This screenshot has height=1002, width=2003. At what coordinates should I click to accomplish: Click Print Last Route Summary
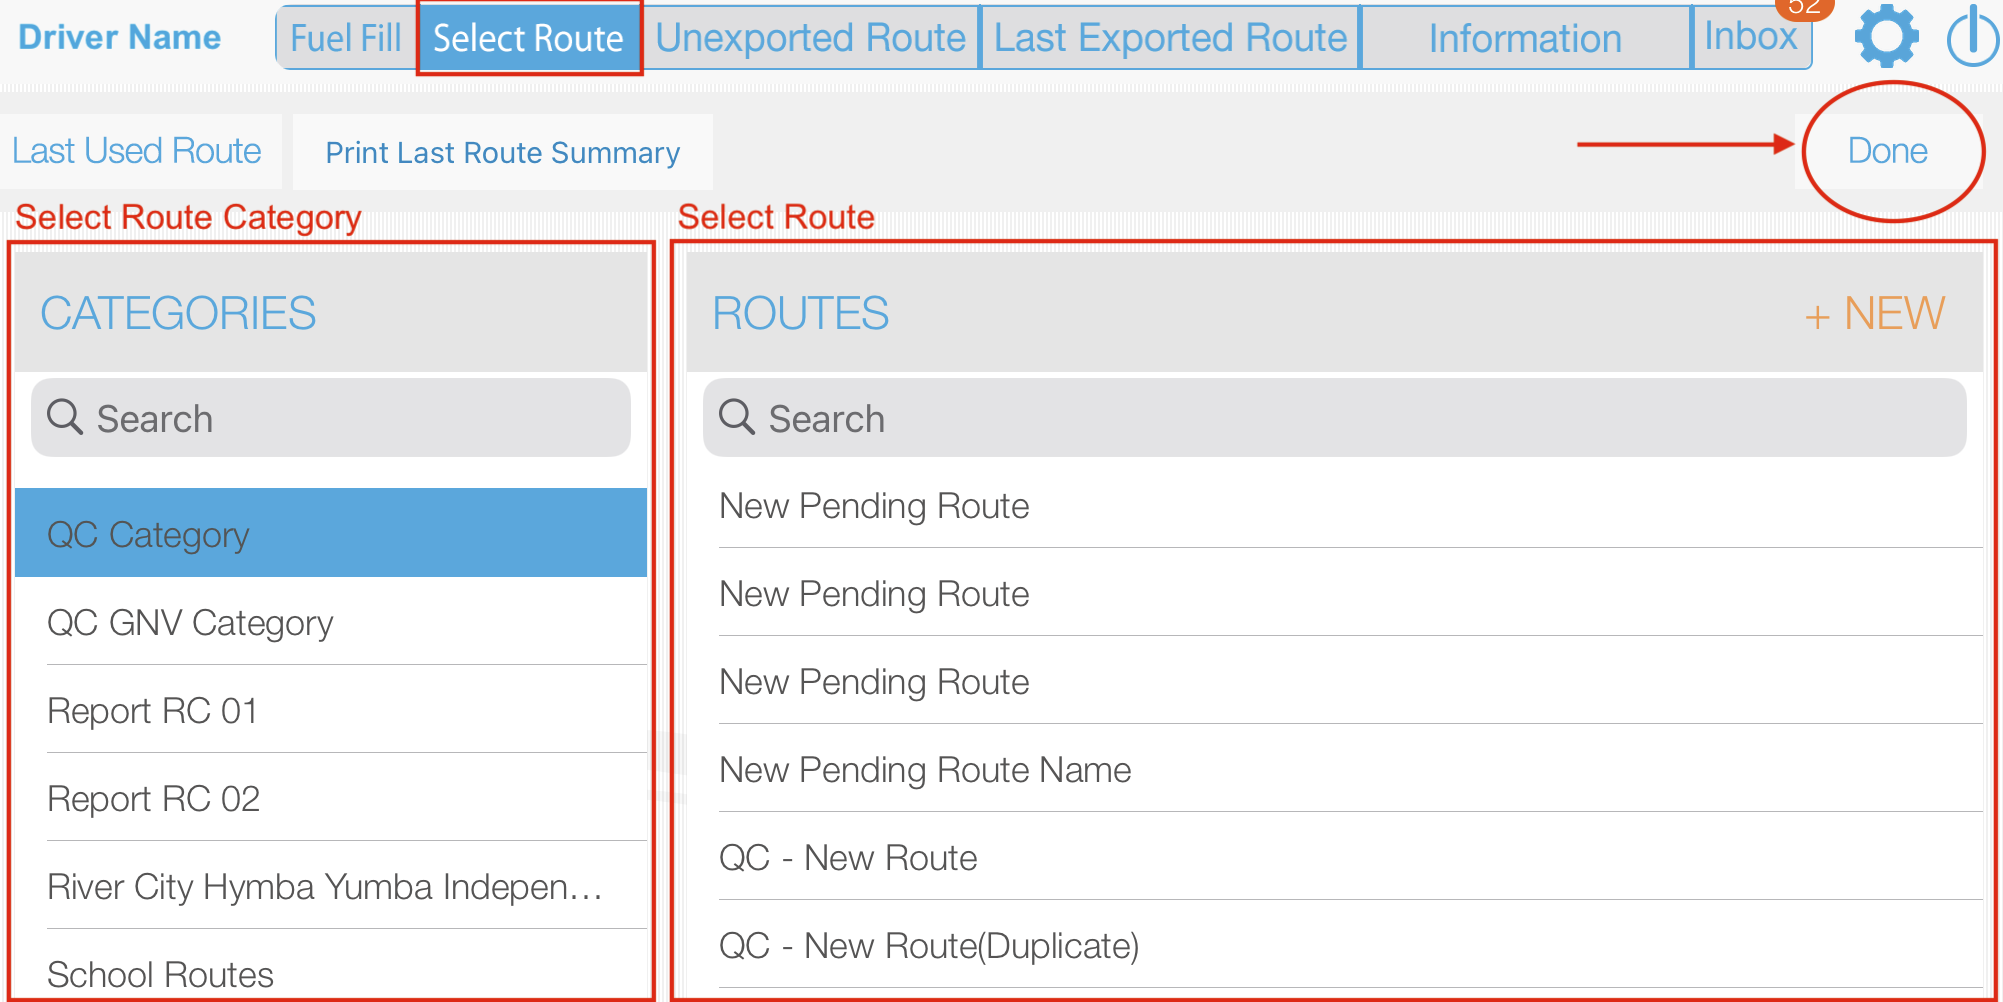501,152
